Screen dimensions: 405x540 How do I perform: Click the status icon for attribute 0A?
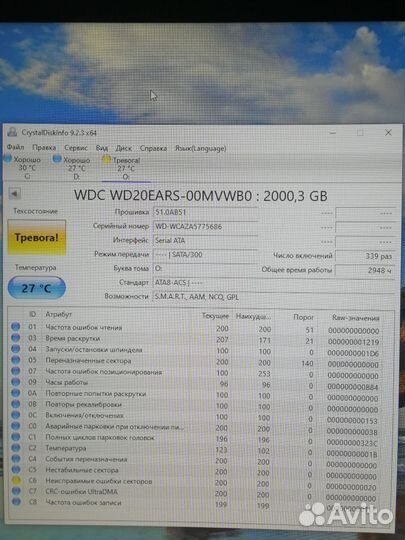pyautogui.click(x=15, y=393)
